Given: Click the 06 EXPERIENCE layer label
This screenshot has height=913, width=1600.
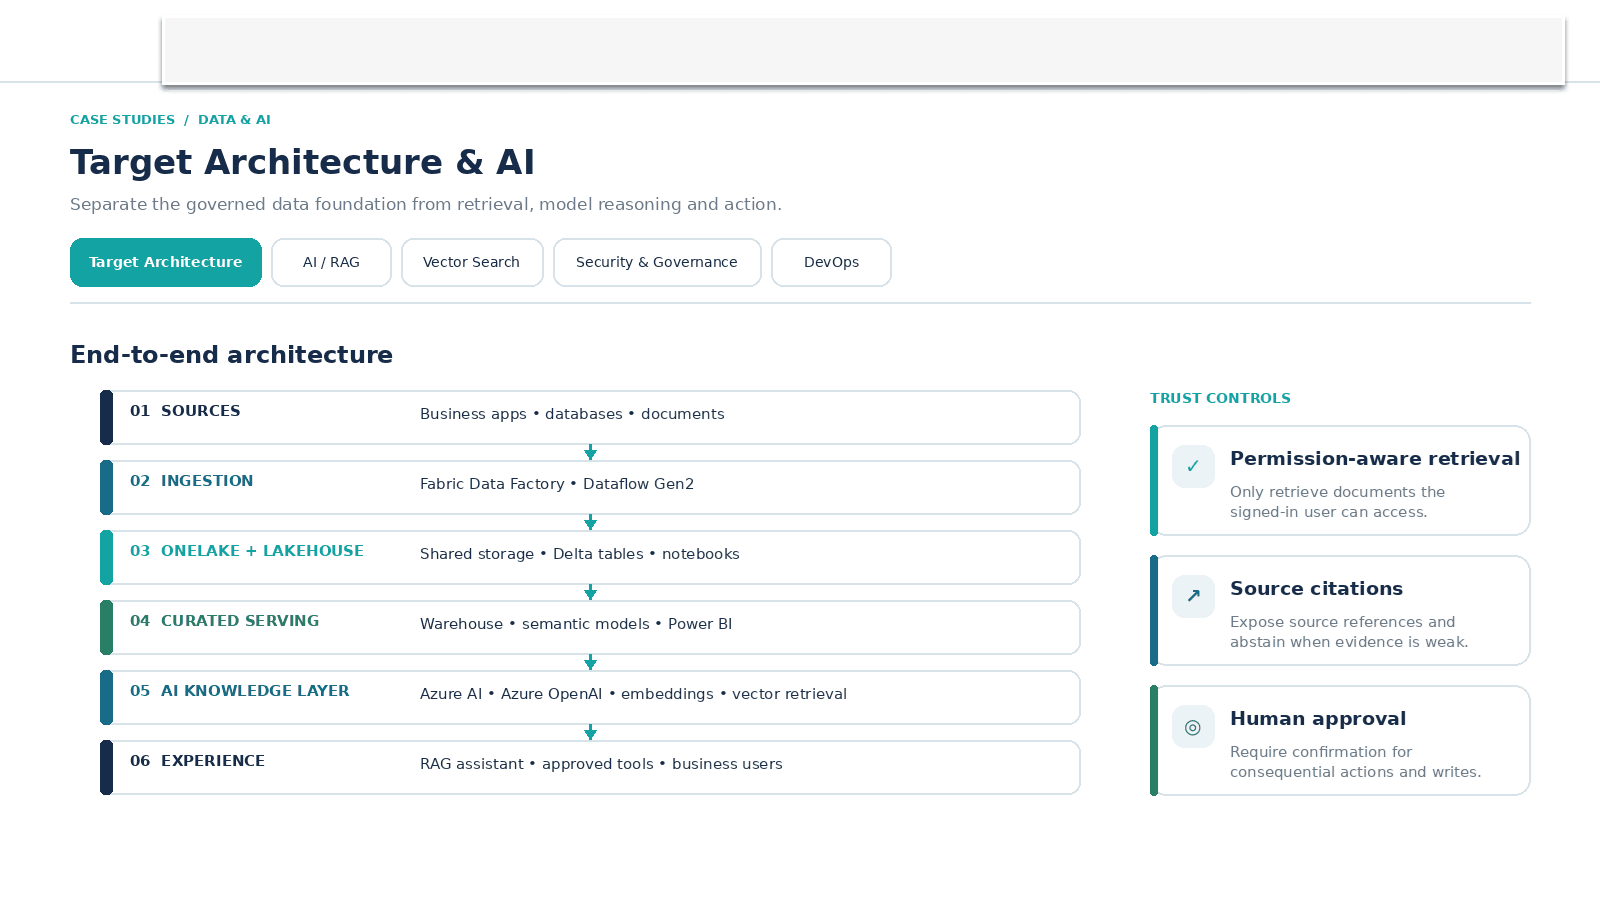Looking at the screenshot, I should pos(197,761).
